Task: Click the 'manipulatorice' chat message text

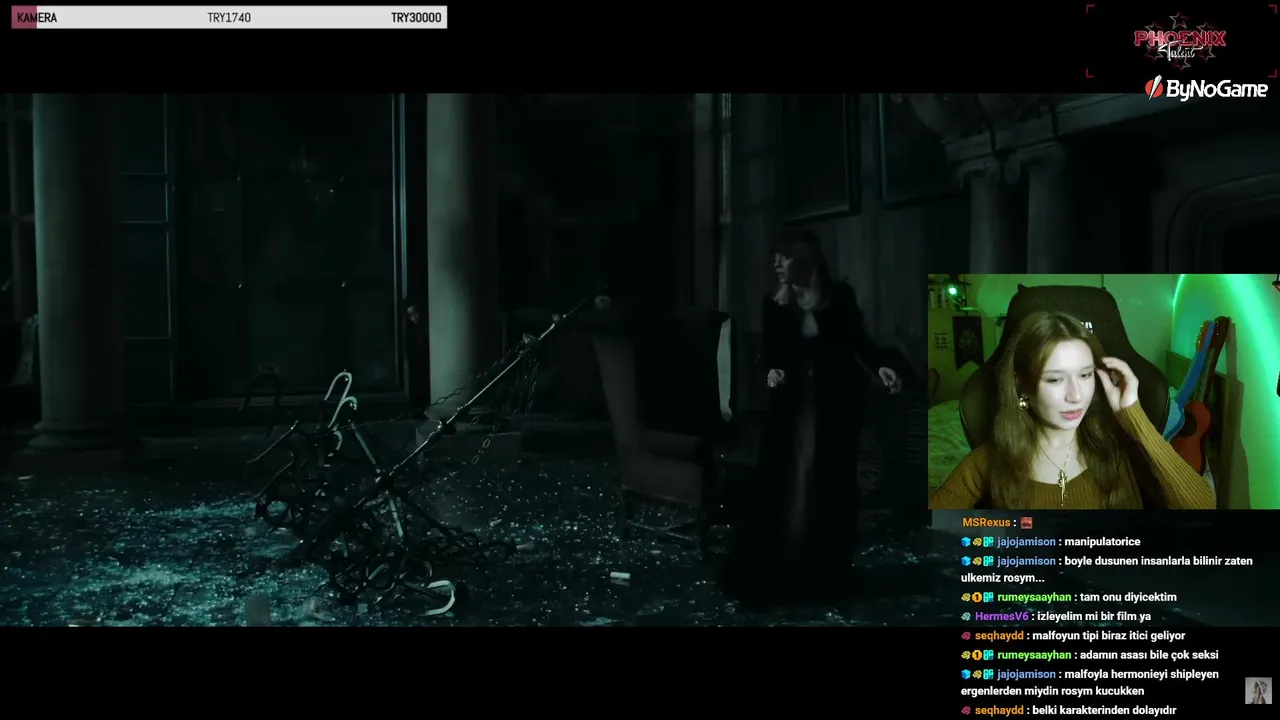Action: [x=1102, y=542]
